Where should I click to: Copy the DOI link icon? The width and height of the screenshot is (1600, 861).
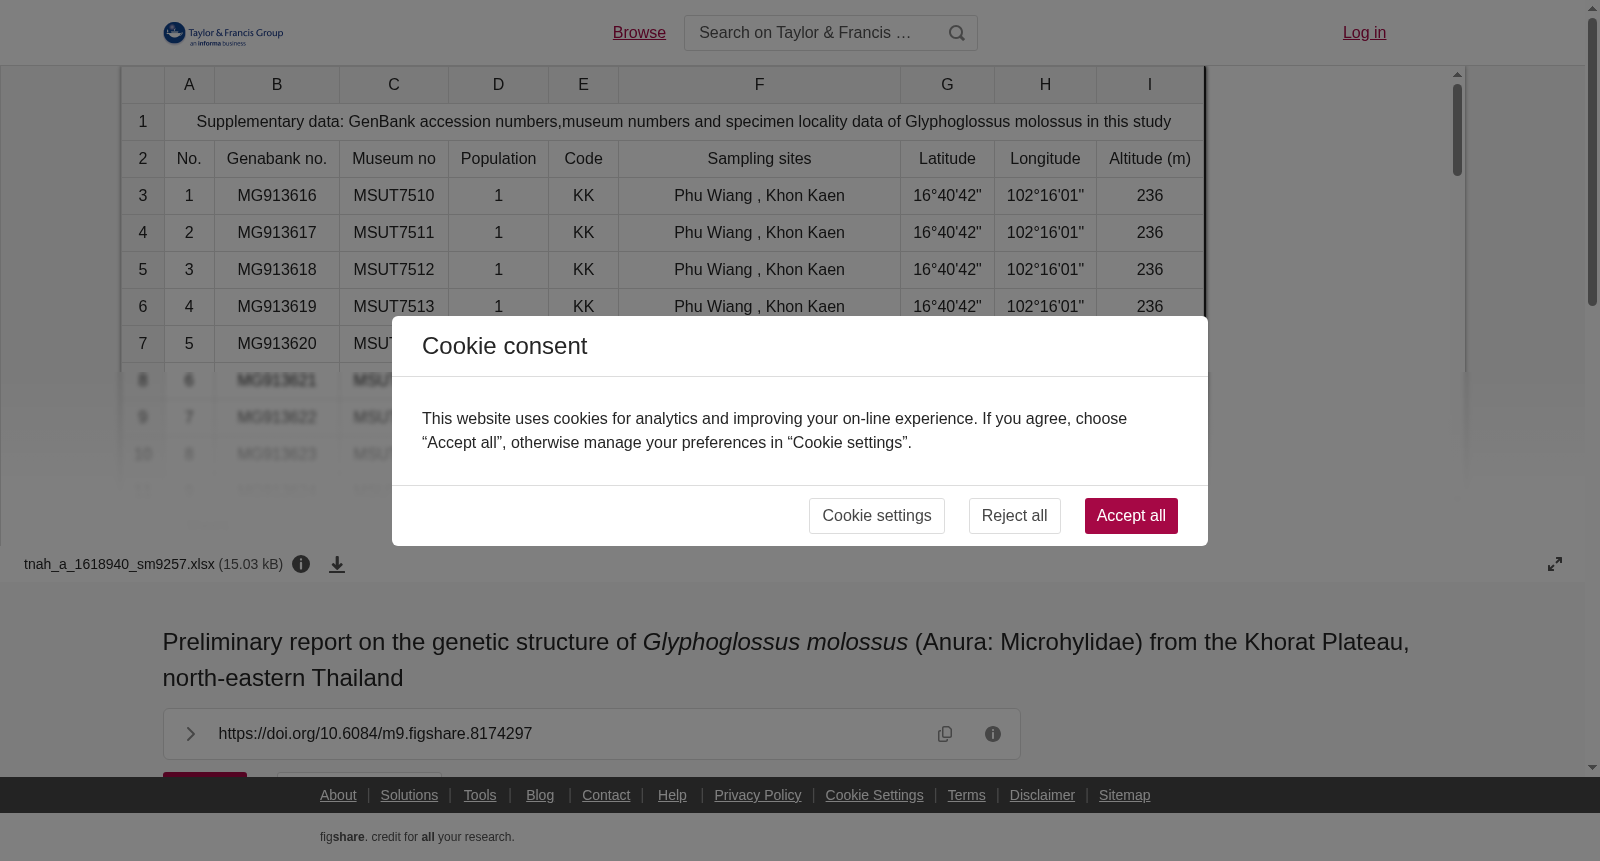click(945, 734)
